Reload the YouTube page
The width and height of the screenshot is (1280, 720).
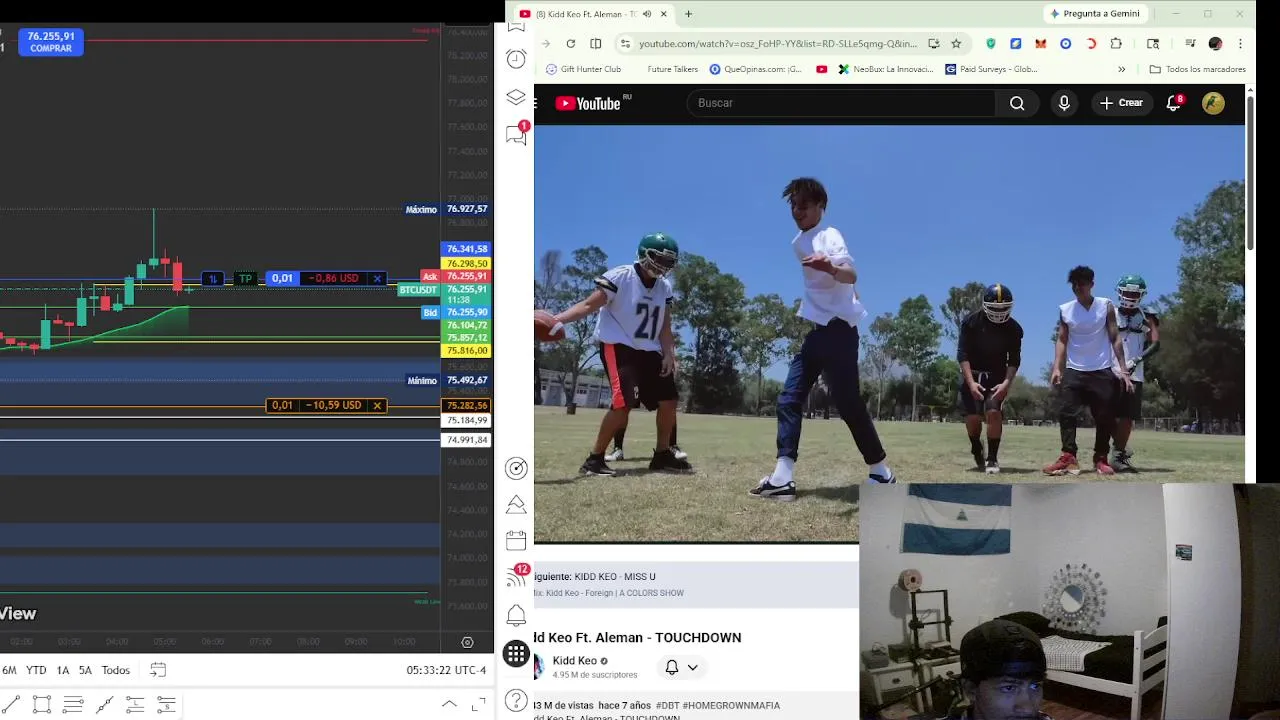(570, 43)
